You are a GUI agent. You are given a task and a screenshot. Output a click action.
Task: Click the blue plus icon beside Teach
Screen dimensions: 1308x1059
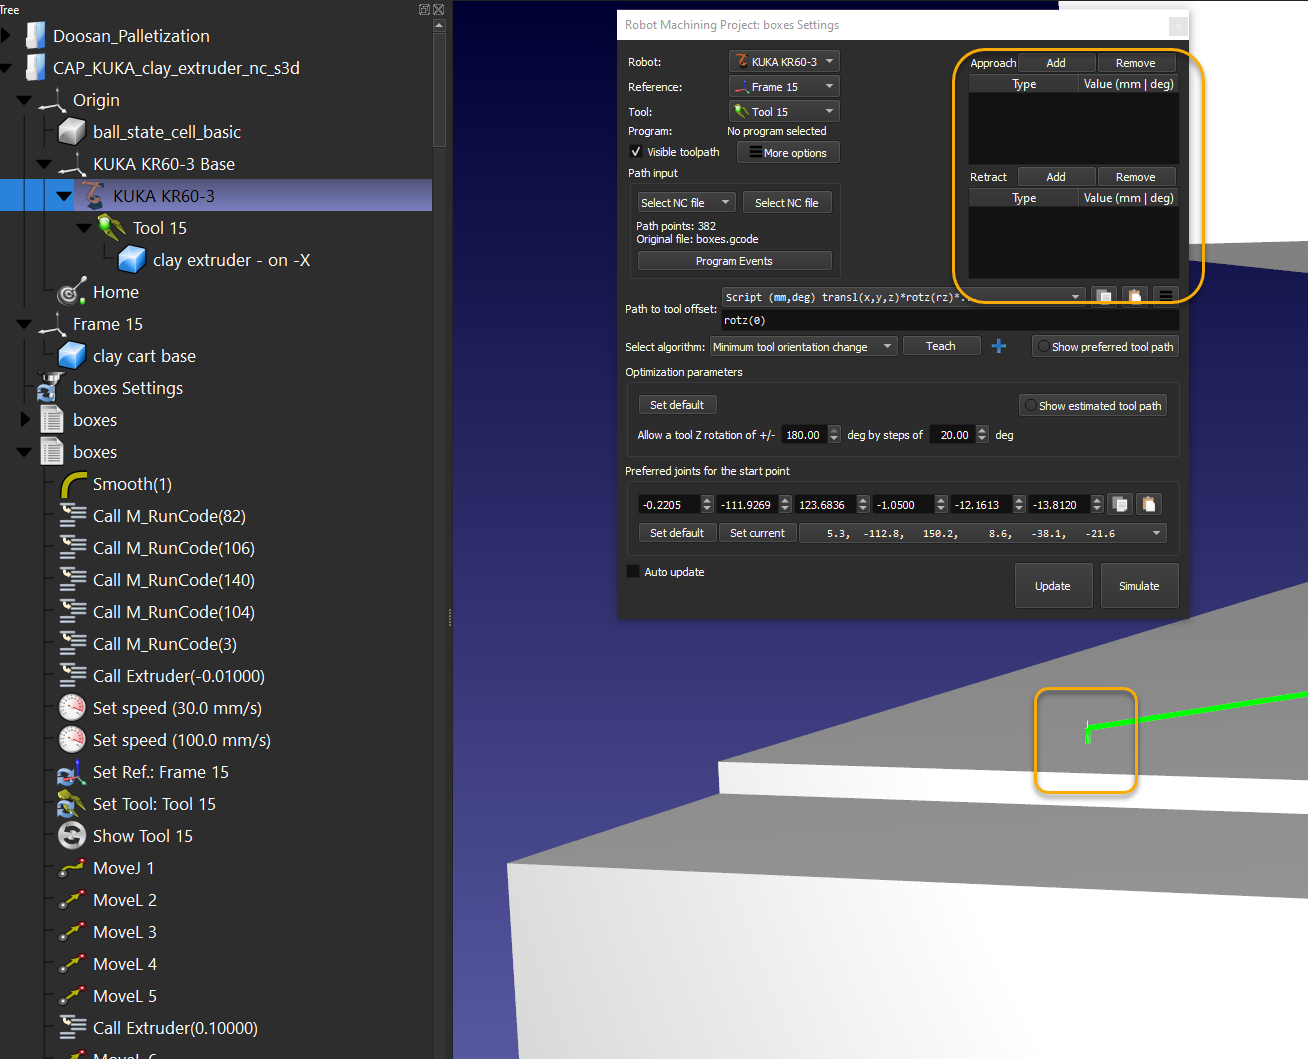click(x=998, y=346)
